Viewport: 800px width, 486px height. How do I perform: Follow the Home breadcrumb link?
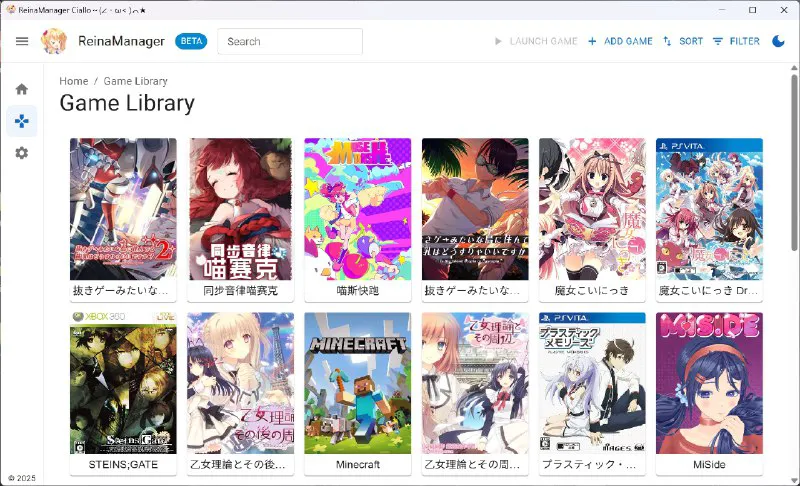[73, 81]
